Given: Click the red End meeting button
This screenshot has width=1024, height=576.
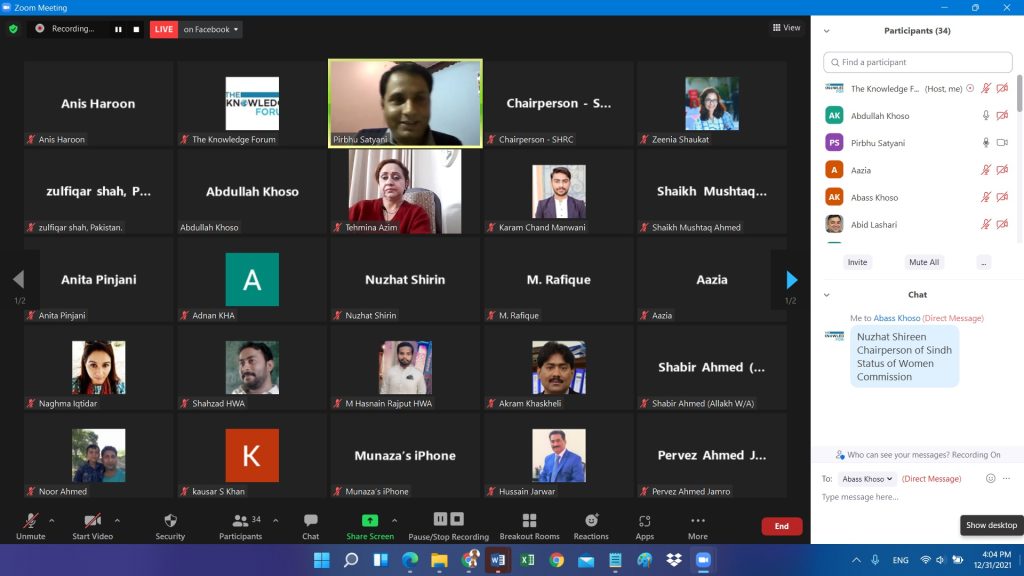Looking at the screenshot, I should pos(781,526).
